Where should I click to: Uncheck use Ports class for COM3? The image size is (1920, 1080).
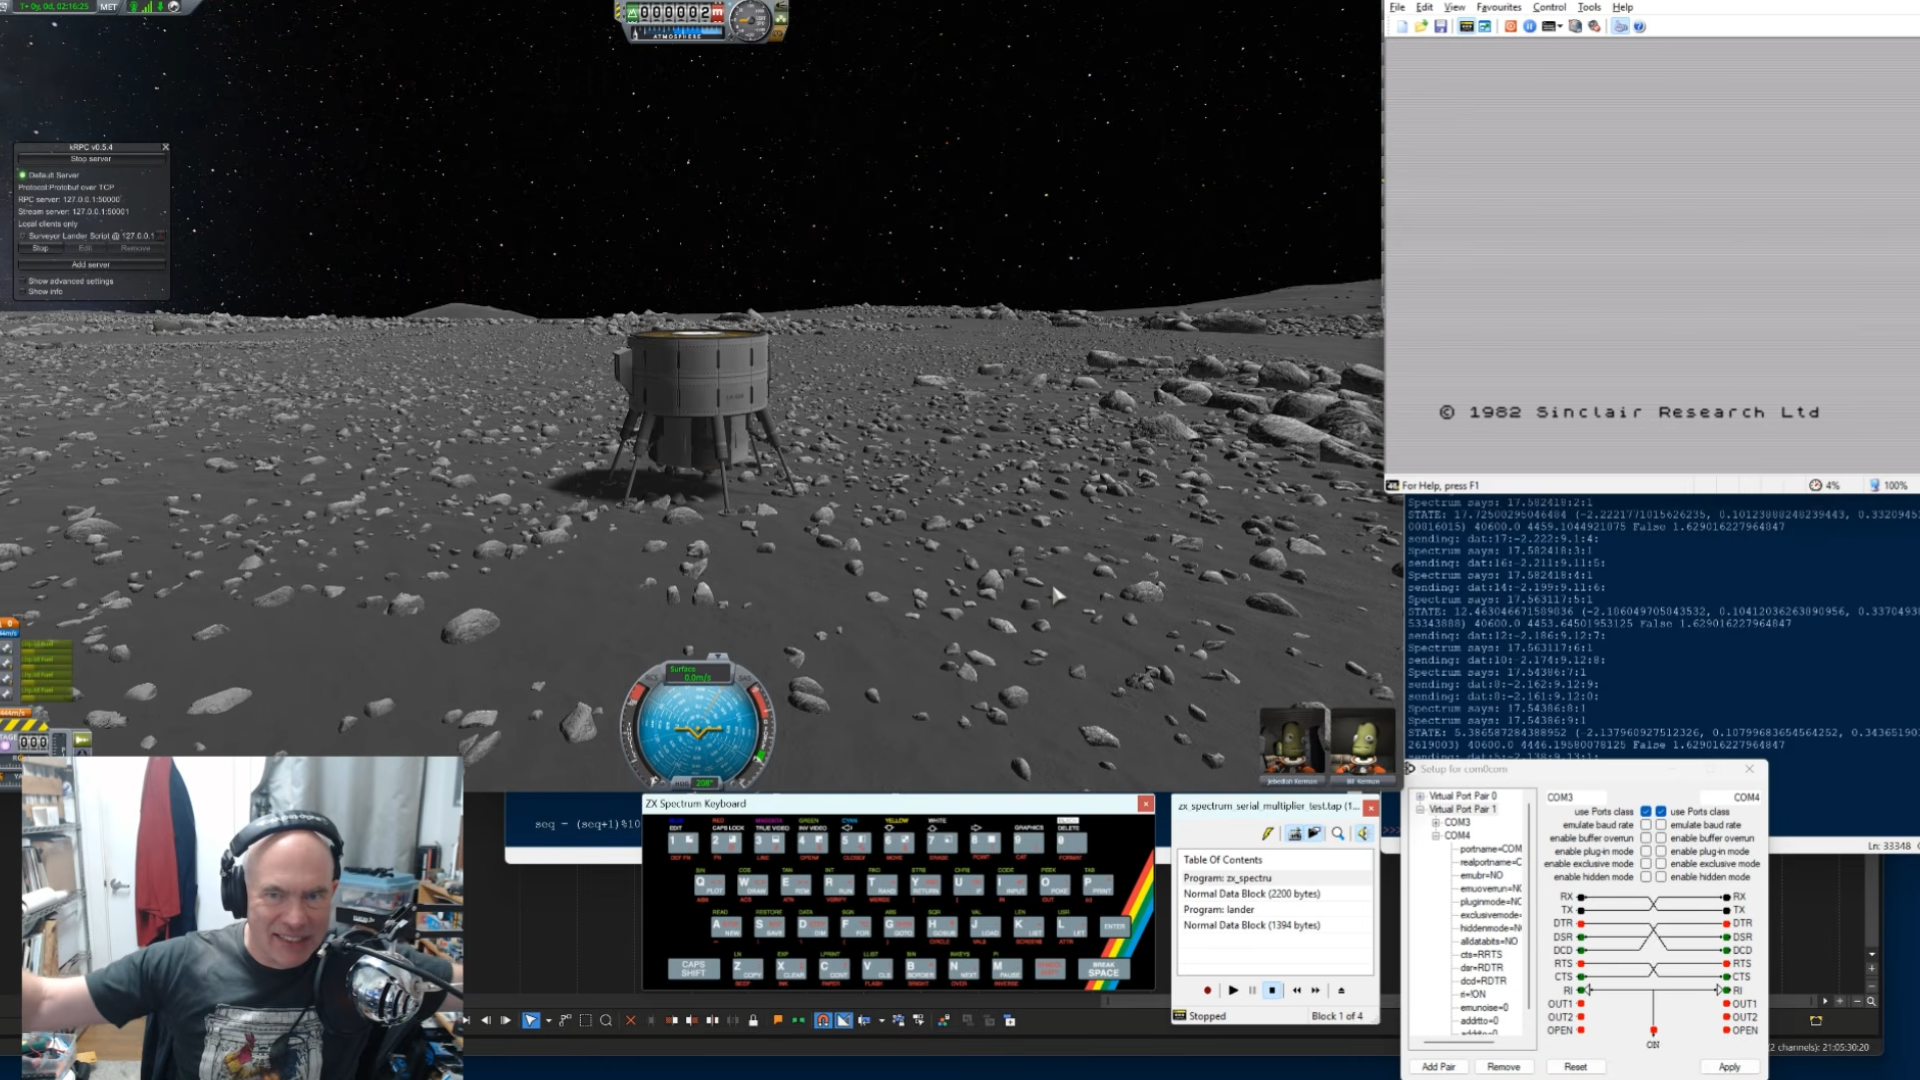(x=1645, y=812)
